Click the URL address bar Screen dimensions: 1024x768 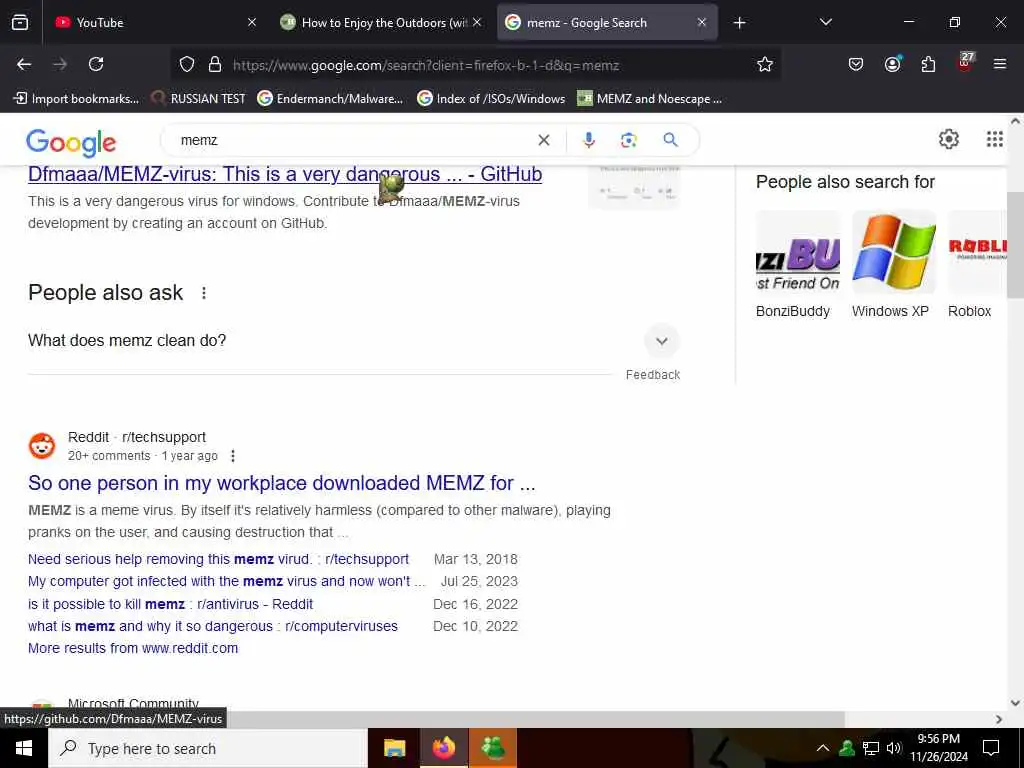[477, 65]
